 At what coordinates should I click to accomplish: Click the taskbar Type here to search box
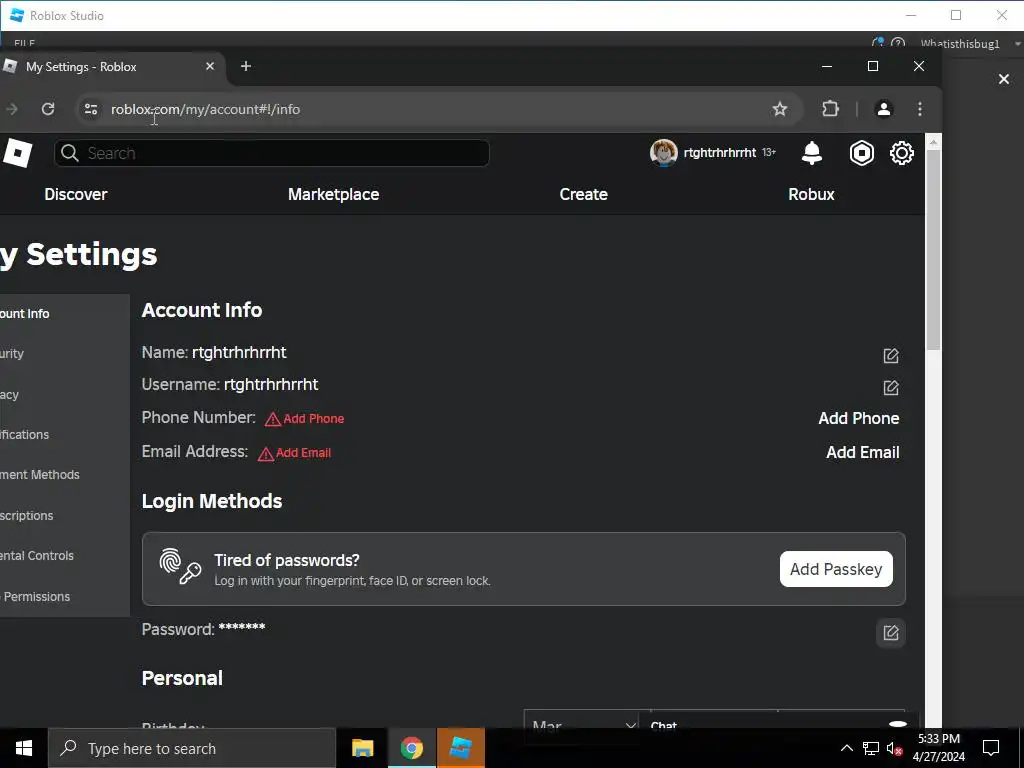click(192, 748)
